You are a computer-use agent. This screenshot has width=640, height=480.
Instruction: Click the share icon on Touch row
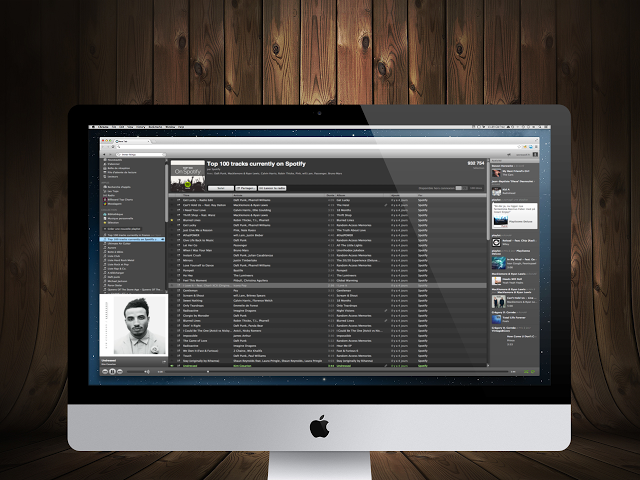(x=178, y=356)
